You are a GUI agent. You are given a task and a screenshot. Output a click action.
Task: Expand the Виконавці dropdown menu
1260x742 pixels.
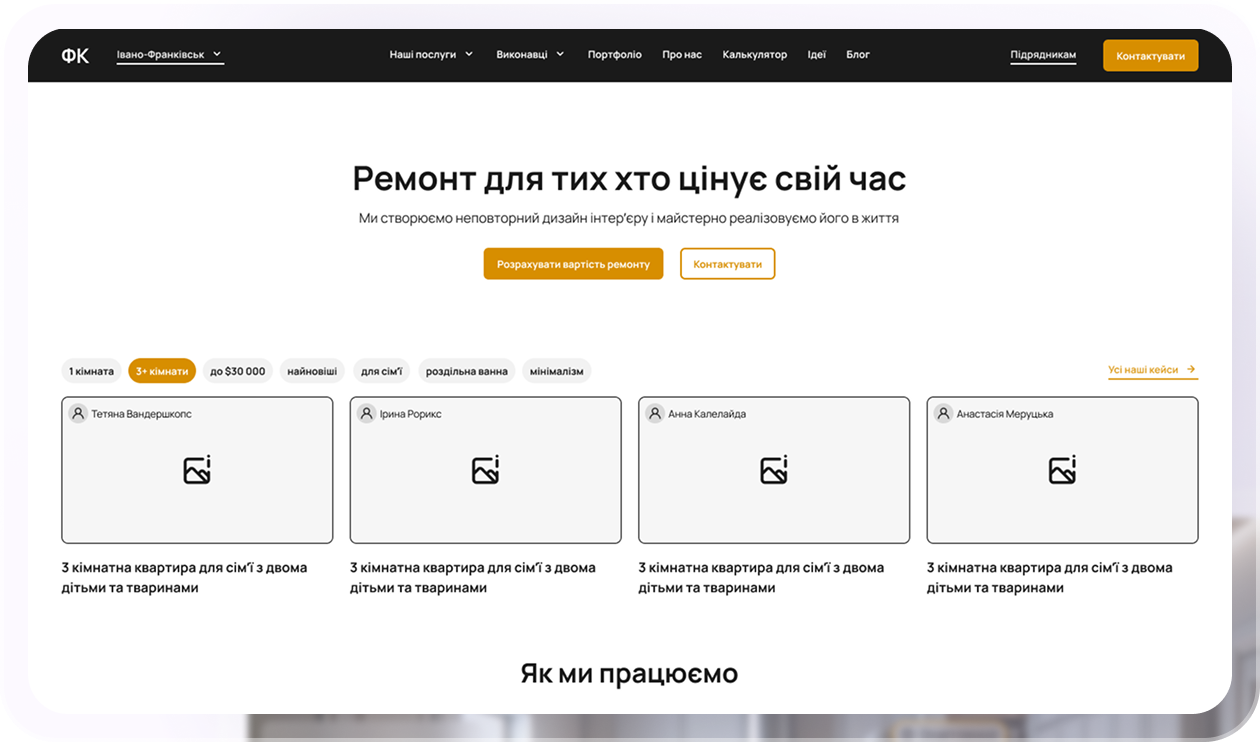tap(530, 55)
